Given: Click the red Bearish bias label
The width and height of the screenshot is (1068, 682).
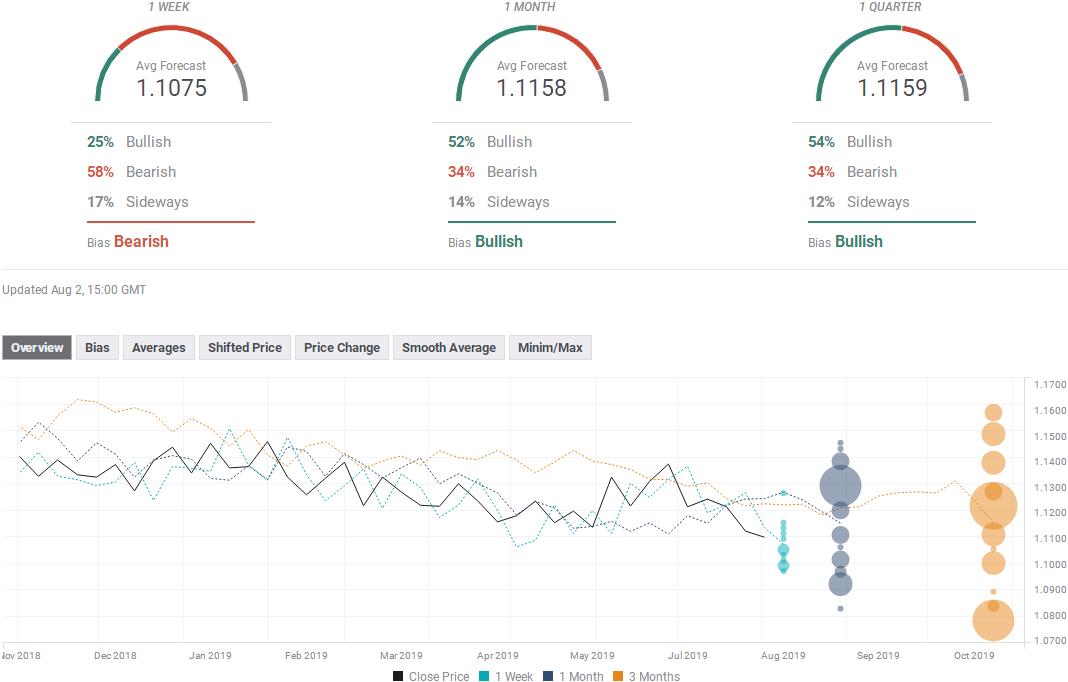Looking at the screenshot, I should (141, 241).
